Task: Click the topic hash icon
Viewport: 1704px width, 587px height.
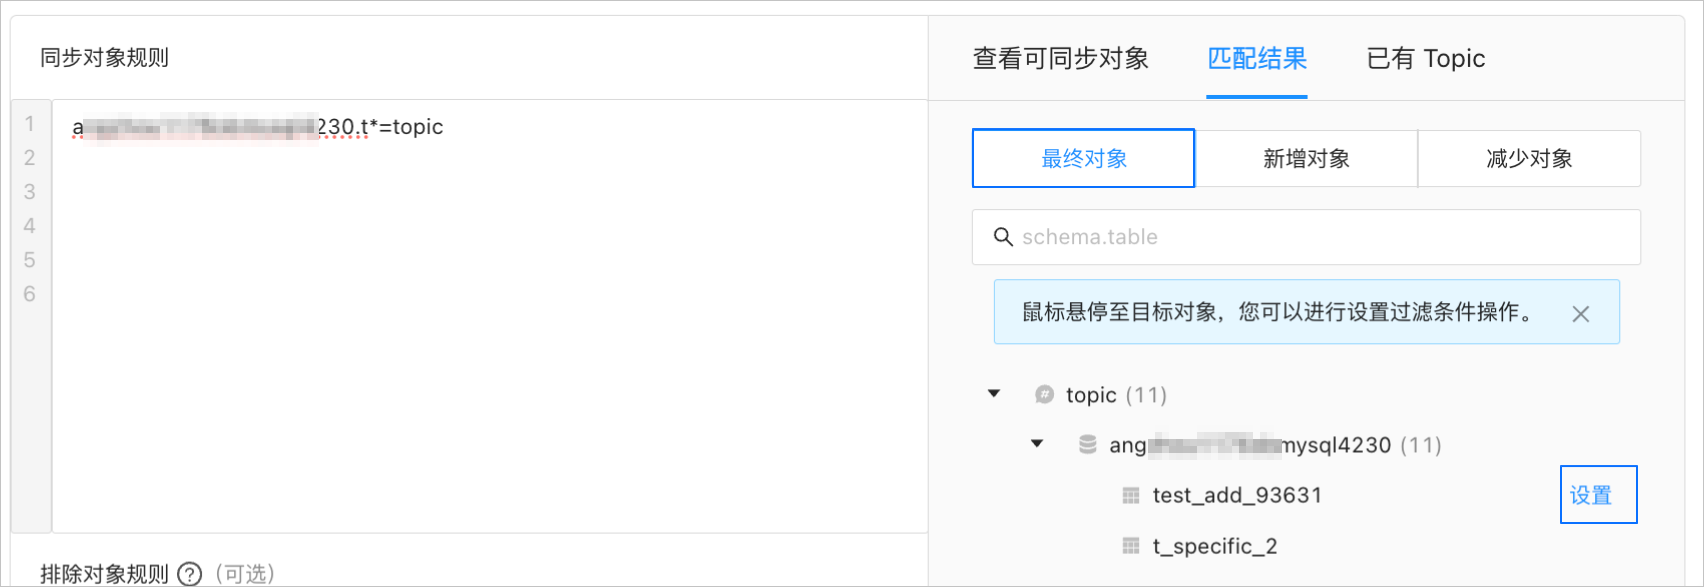Action: pyautogui.click(x=1044, y=394)
